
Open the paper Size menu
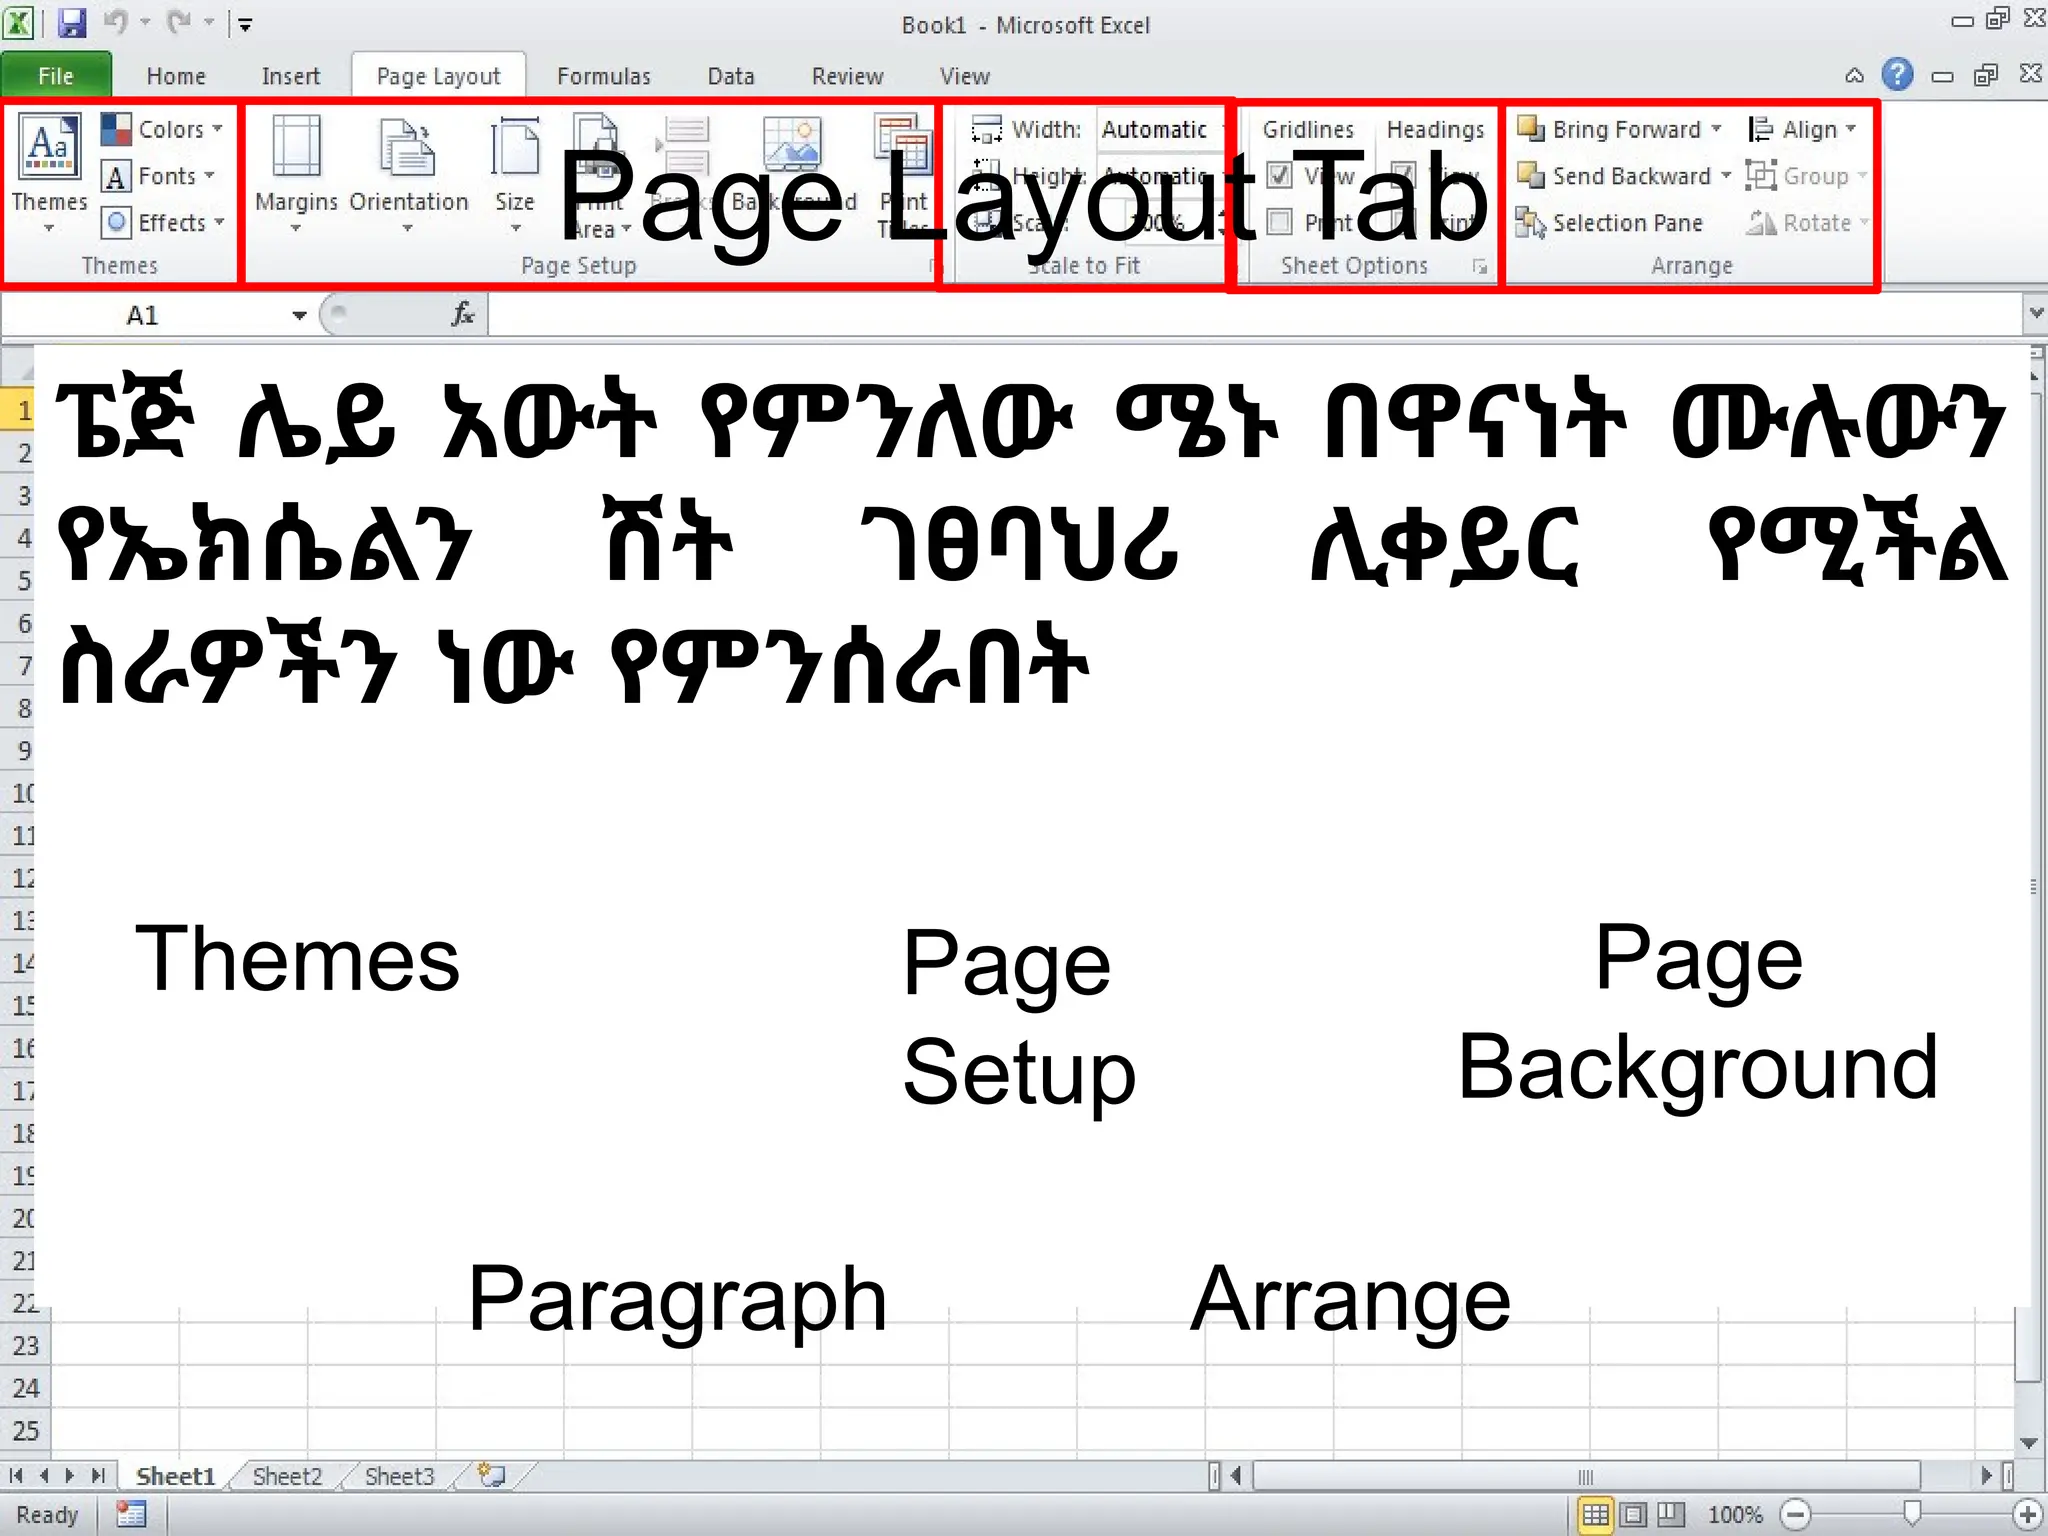click(515, 172)
